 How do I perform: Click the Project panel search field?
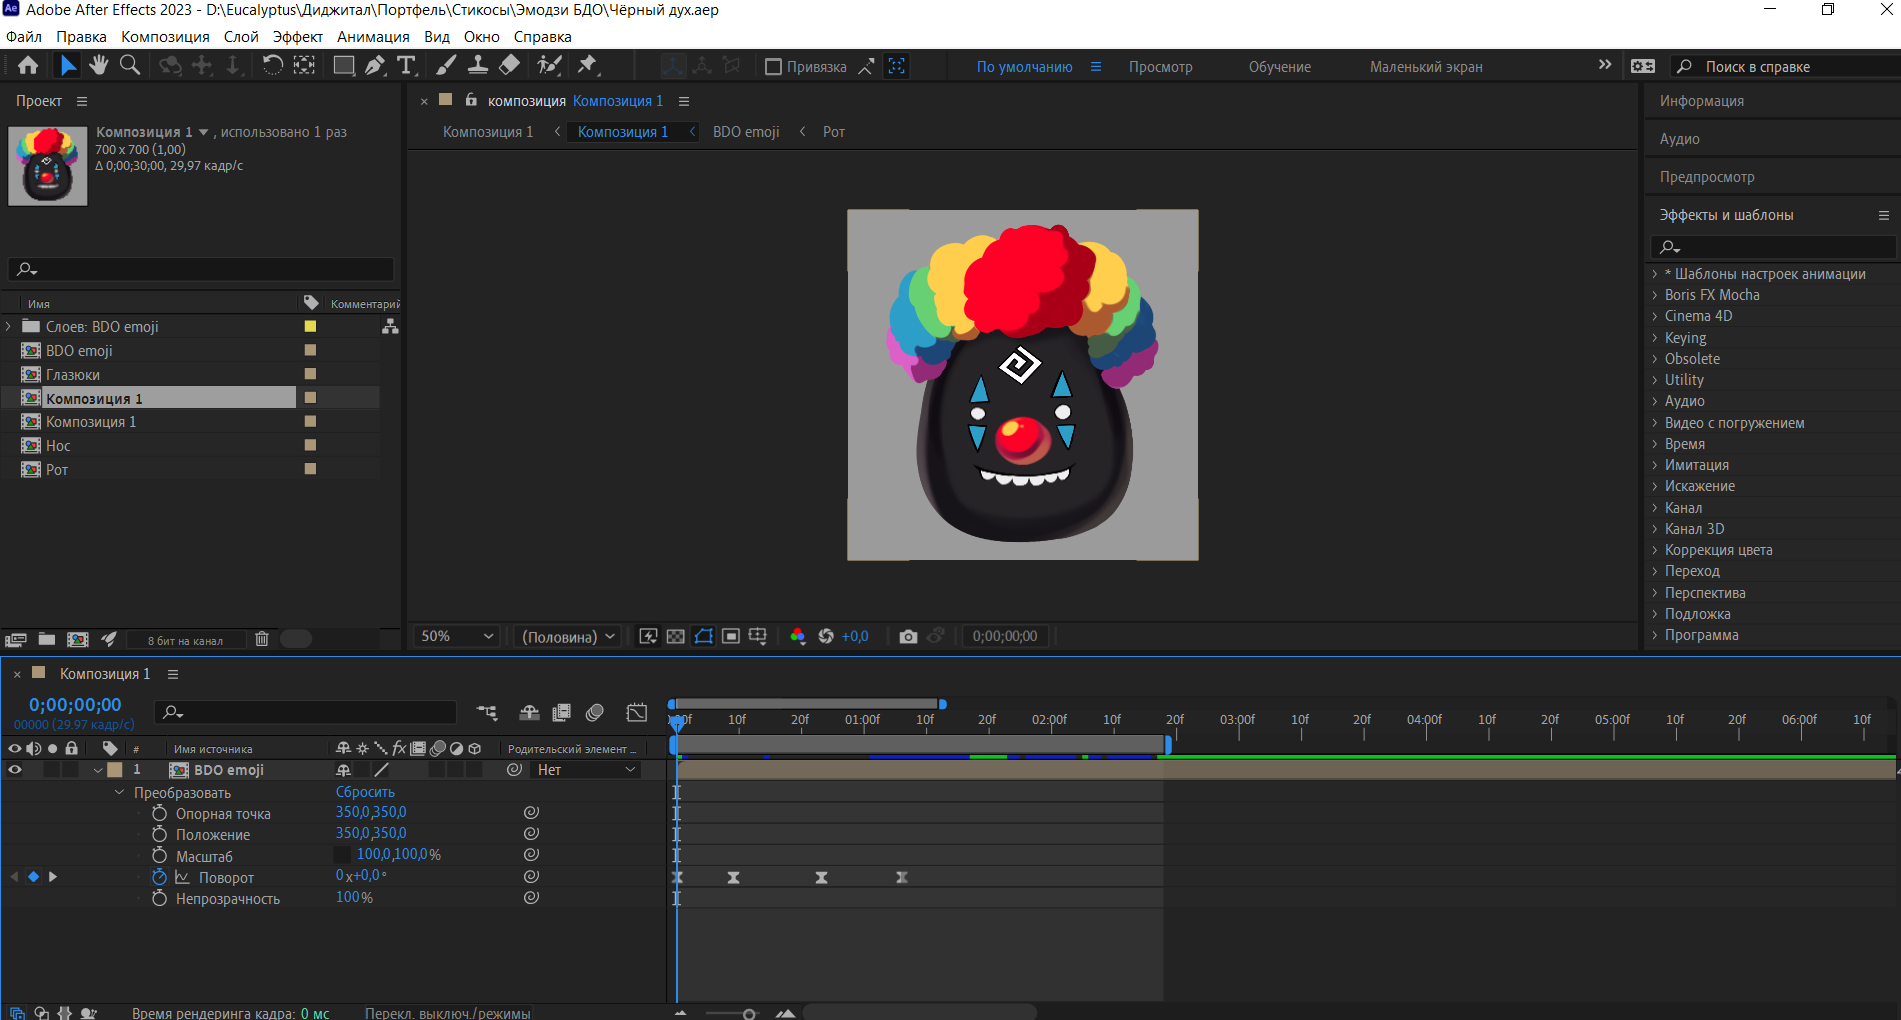(x=201, y=269)
